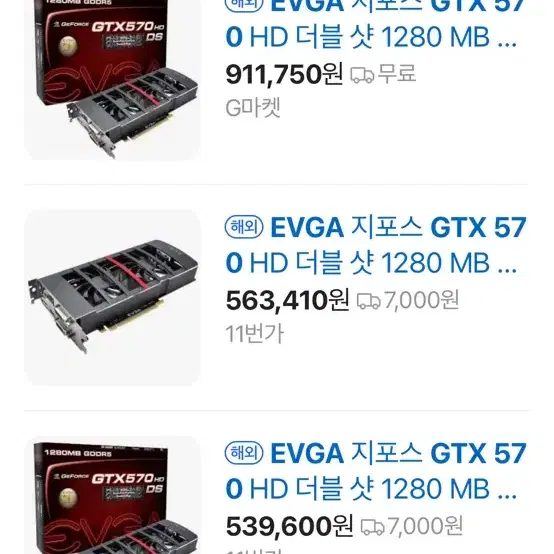Open boxed GTX570 thumbnail of the 539,600원 listing
554x554 pixels.
[x=112, y=495]
